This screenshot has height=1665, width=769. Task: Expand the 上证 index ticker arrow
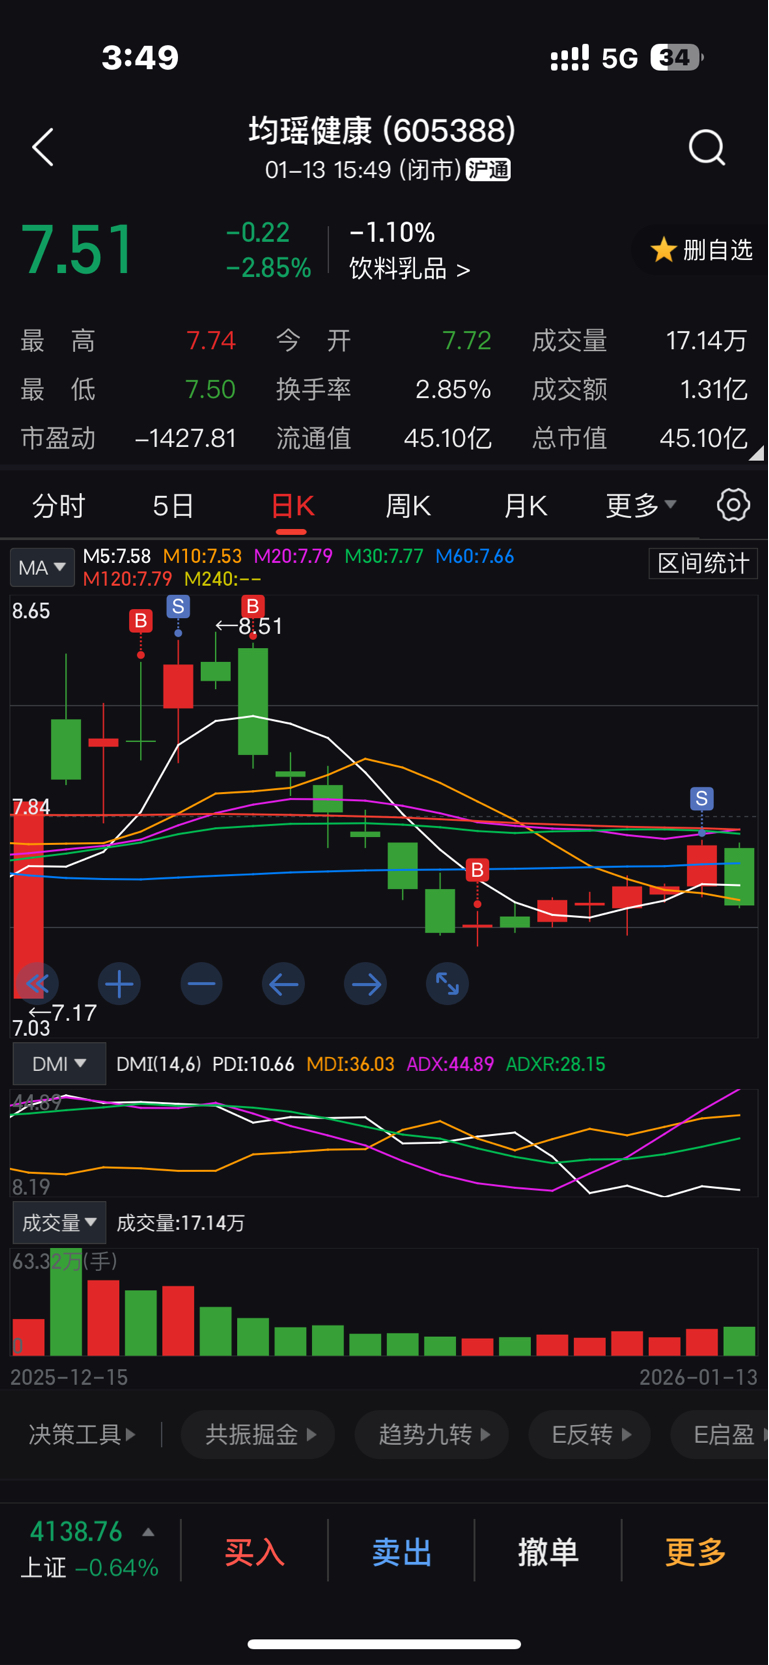tap(148, 1532)
